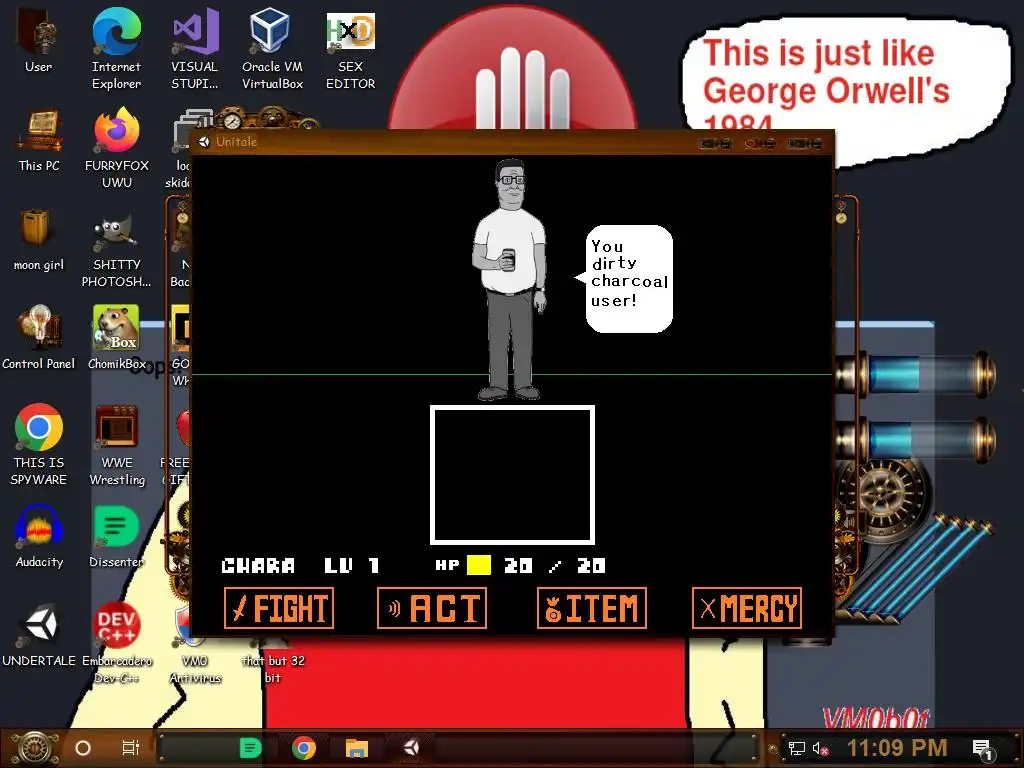This screenshot has height=768, width=1024.
Task: Click the 20 / 20 HP value
Action: (x=555, y=566)
